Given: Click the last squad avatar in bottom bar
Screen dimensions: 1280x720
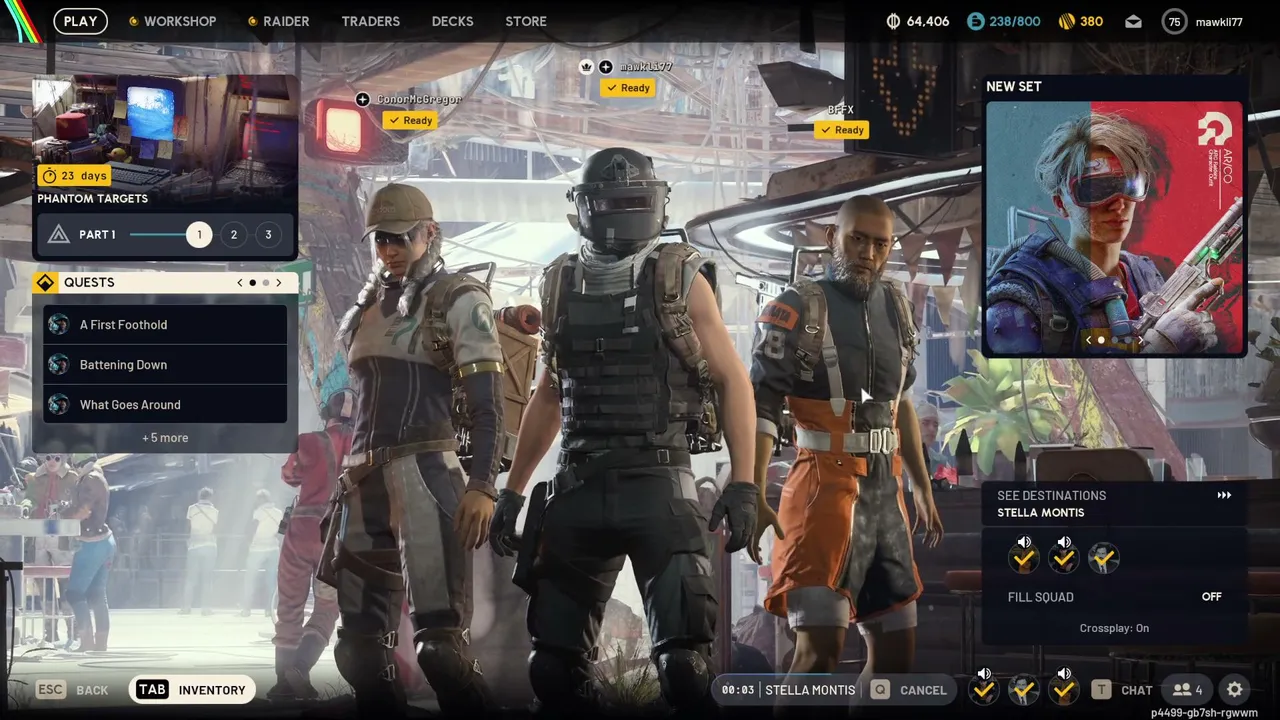Looking at the screenshot, I should [x=1063, y=690].
